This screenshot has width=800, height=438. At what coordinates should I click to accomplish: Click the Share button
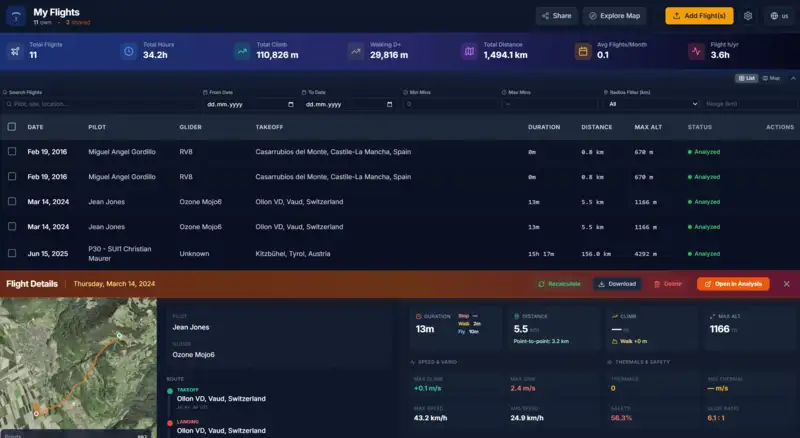pos(557,16)
